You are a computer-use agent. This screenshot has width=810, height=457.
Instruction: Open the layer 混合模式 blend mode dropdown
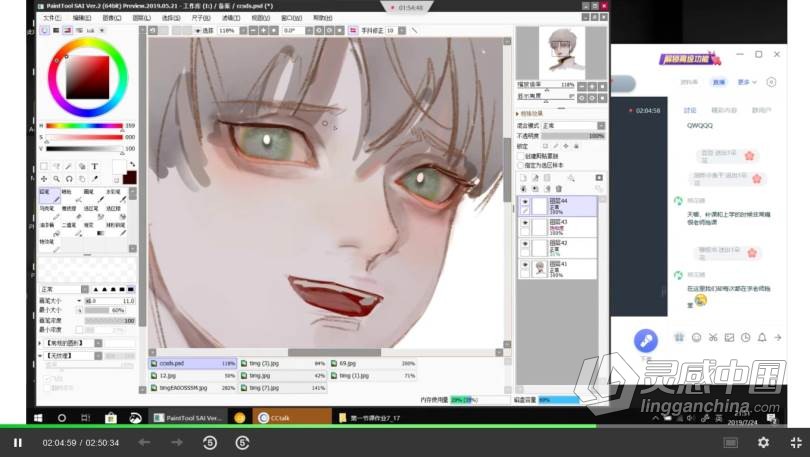601,125
